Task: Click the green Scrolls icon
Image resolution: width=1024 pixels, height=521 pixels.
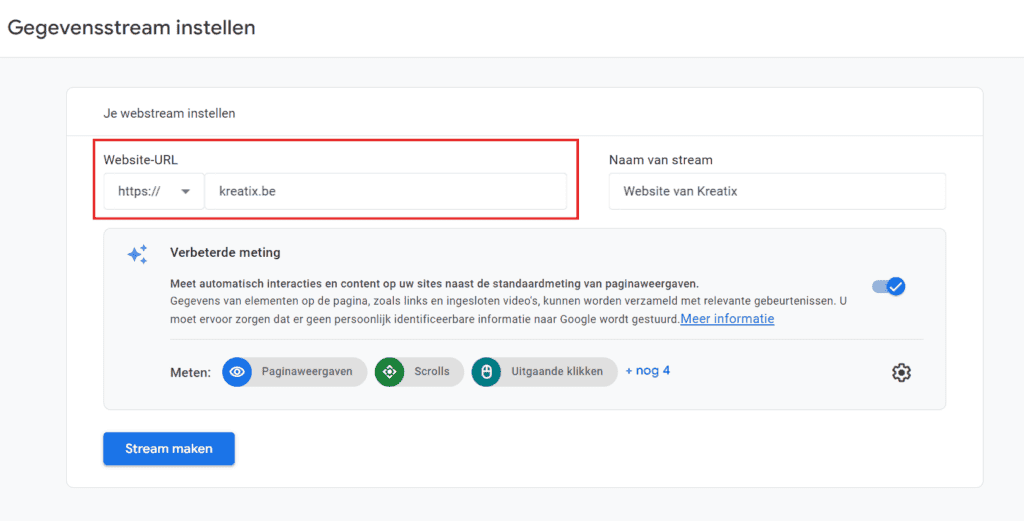Action: pos(389,372)
